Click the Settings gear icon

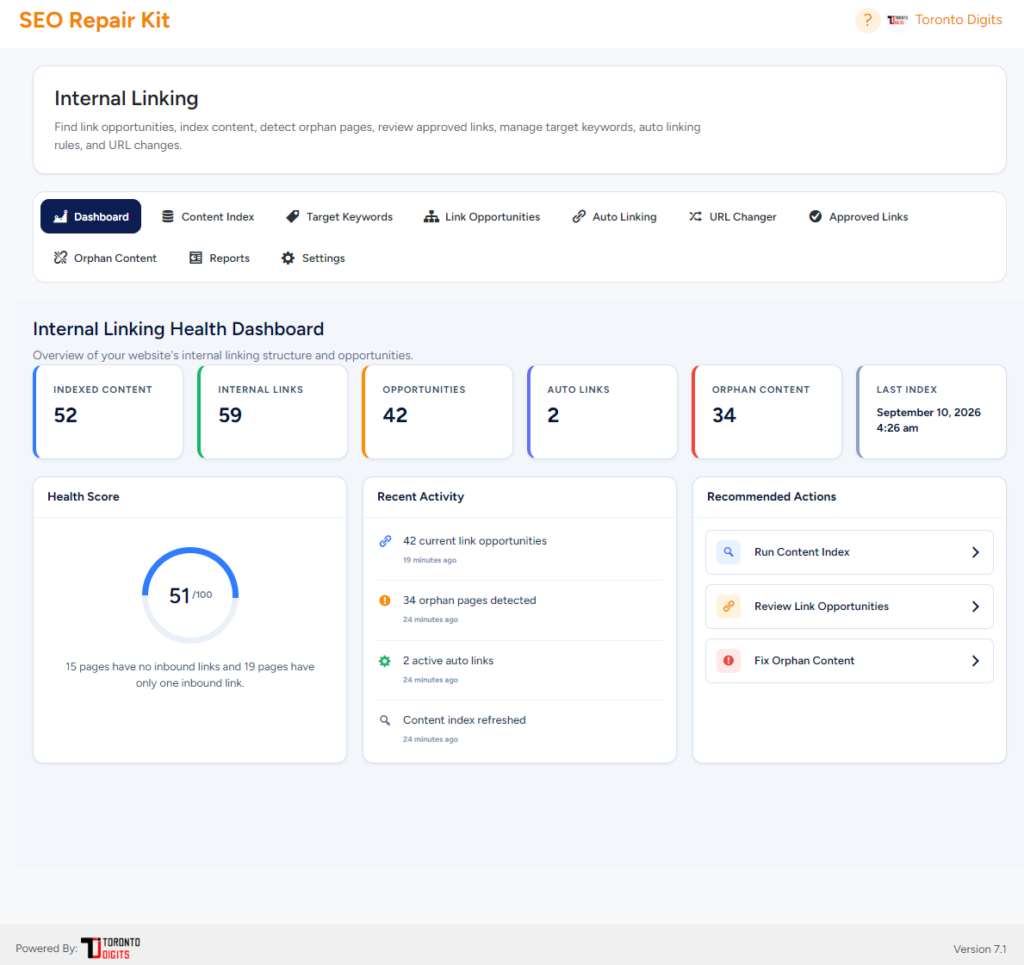point(288,258)
